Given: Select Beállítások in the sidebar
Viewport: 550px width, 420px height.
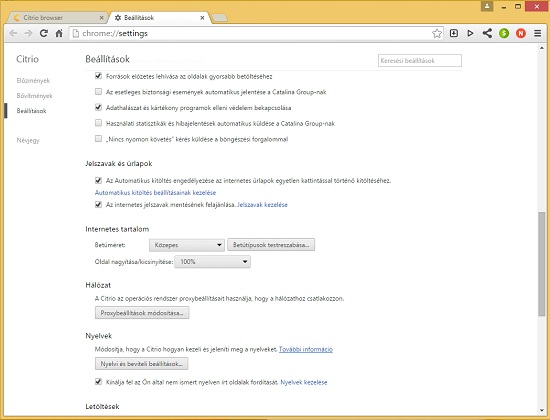Looking at the screenshot, I should point(32,111).
